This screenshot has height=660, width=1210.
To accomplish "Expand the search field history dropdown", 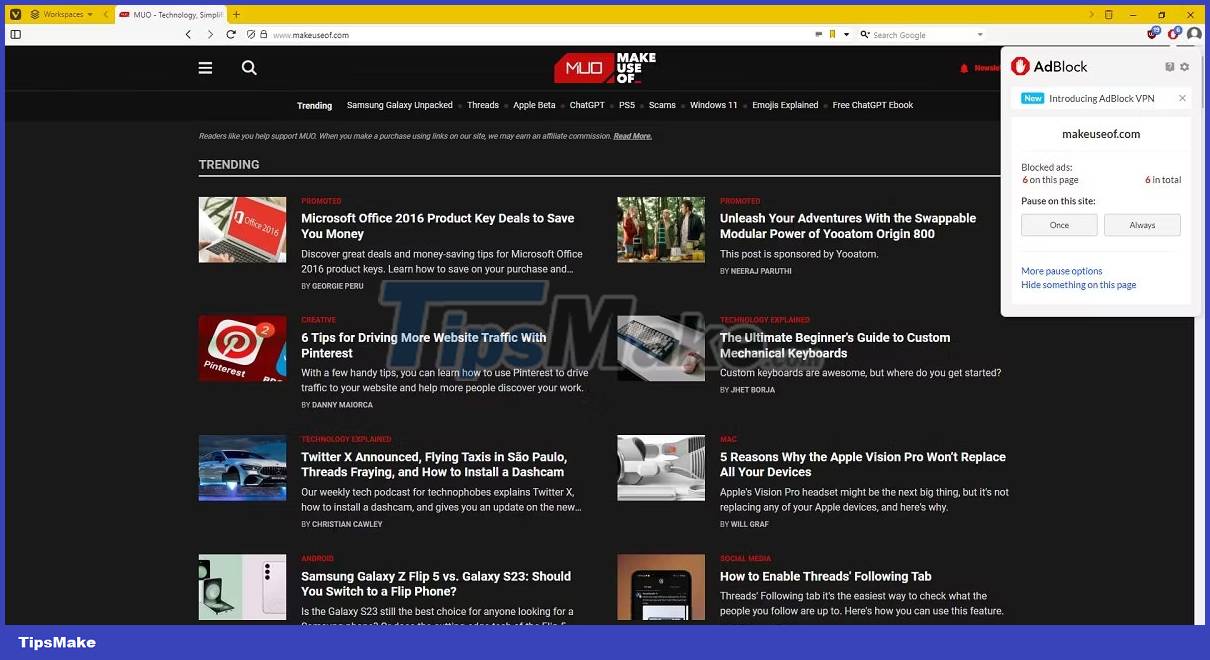I will (980, 34).
